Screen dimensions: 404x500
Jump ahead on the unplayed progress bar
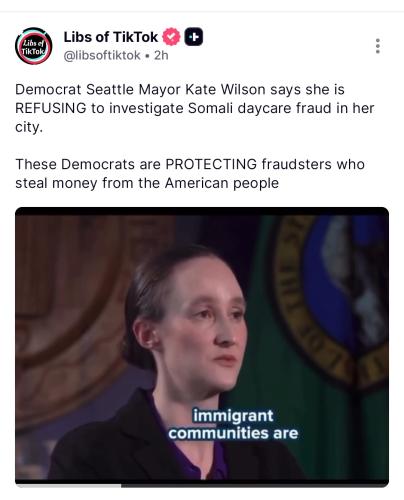(255, 485)
